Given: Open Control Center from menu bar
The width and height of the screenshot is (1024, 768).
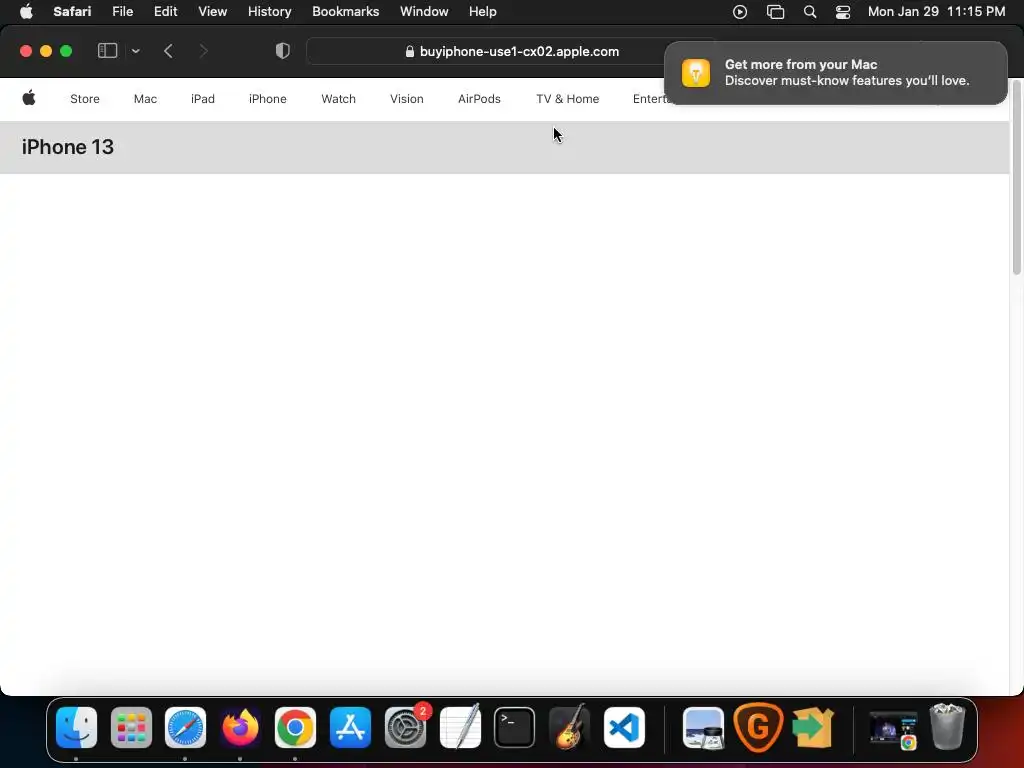Looking at the screenshot, I should 843,12.
